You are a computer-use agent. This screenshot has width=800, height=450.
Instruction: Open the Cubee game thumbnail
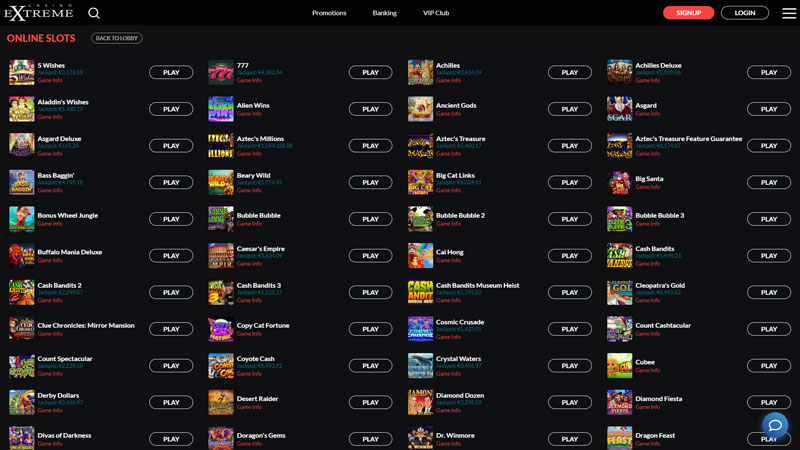tap(619, 366)
